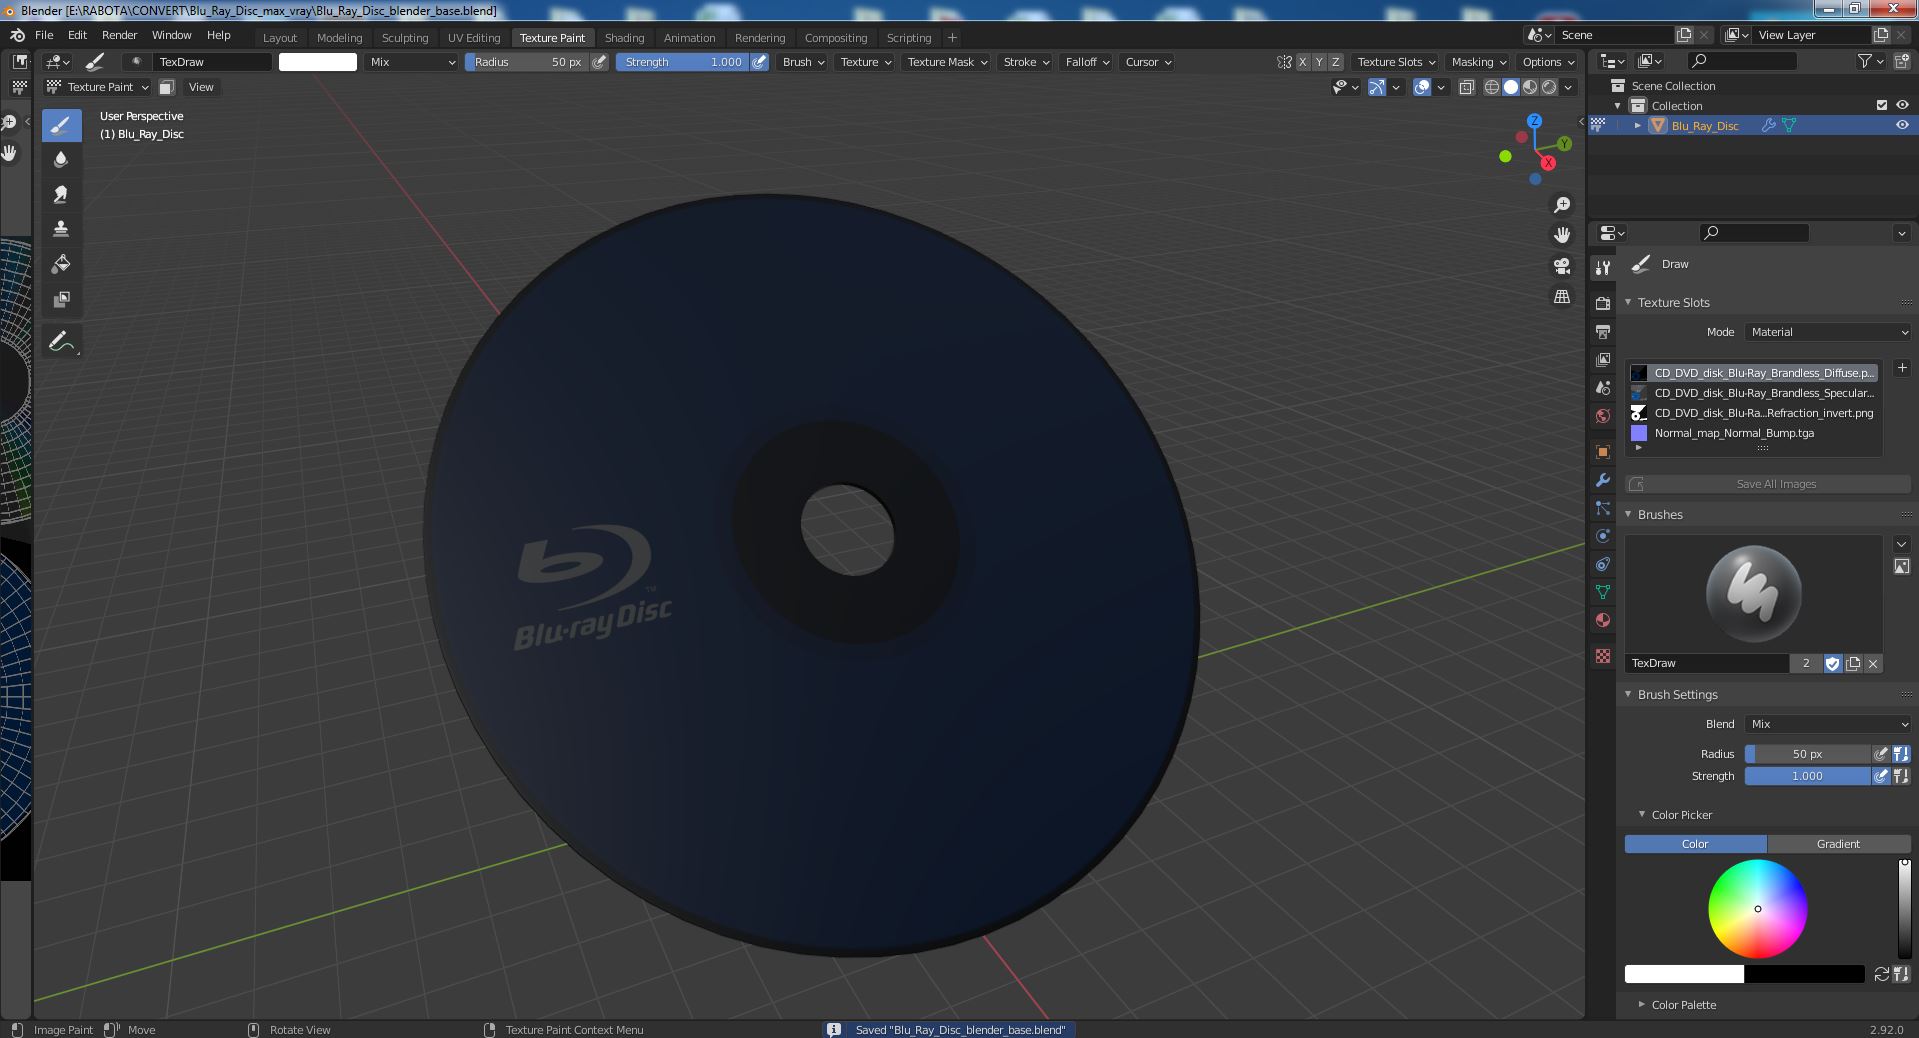The width and height of the screenshot is (1919, 1038).
Task: Hide Blu_Ray_Disc object in viewport
Action: tap(1902, 125)
